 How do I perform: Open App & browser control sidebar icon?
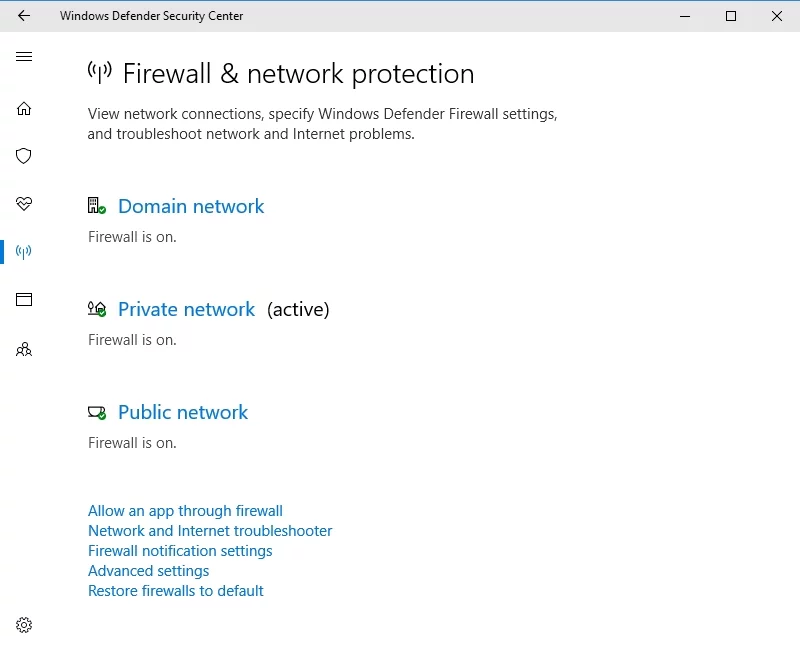(24, 299)
